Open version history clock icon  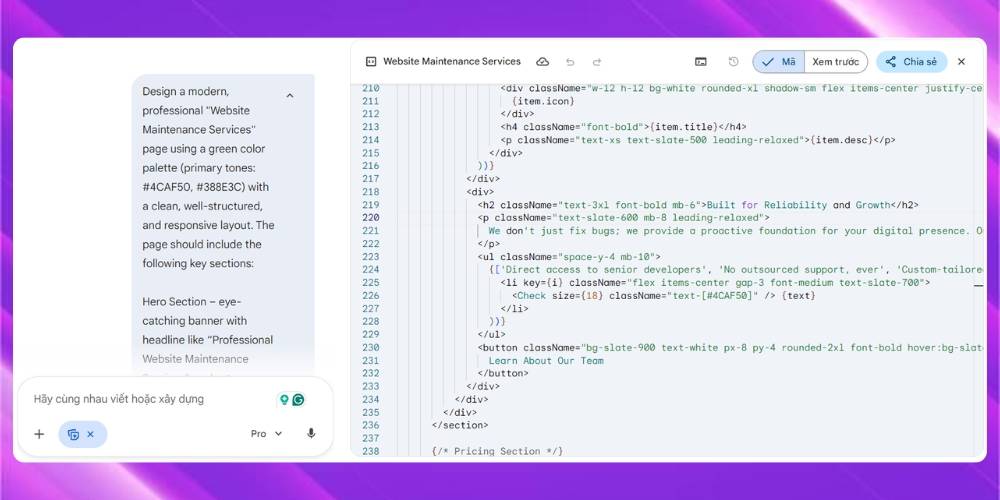pyautogui.click(x=733, y=62)
